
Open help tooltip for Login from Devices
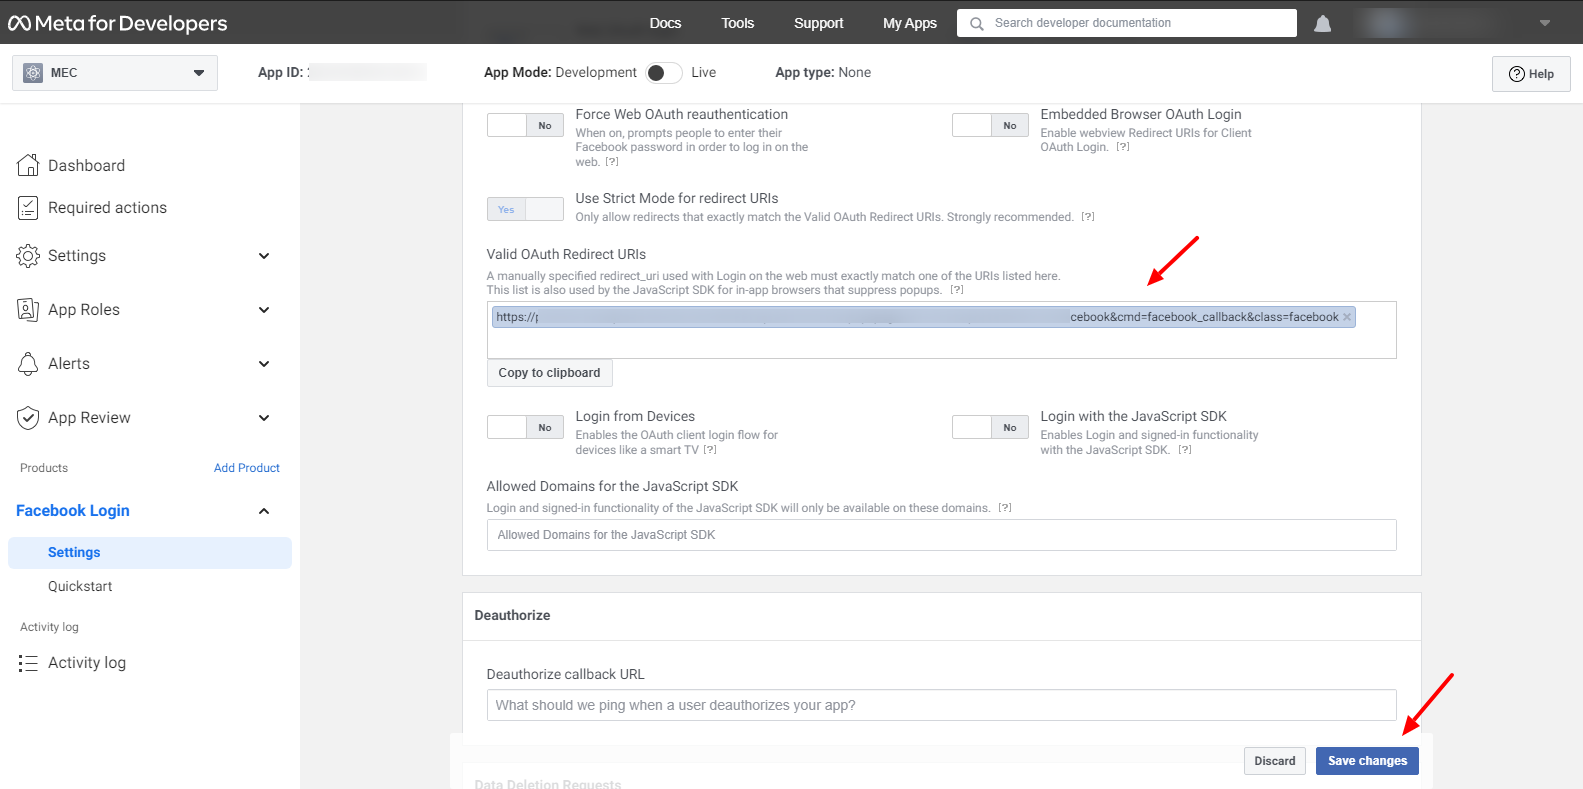(x=710, y=450)
